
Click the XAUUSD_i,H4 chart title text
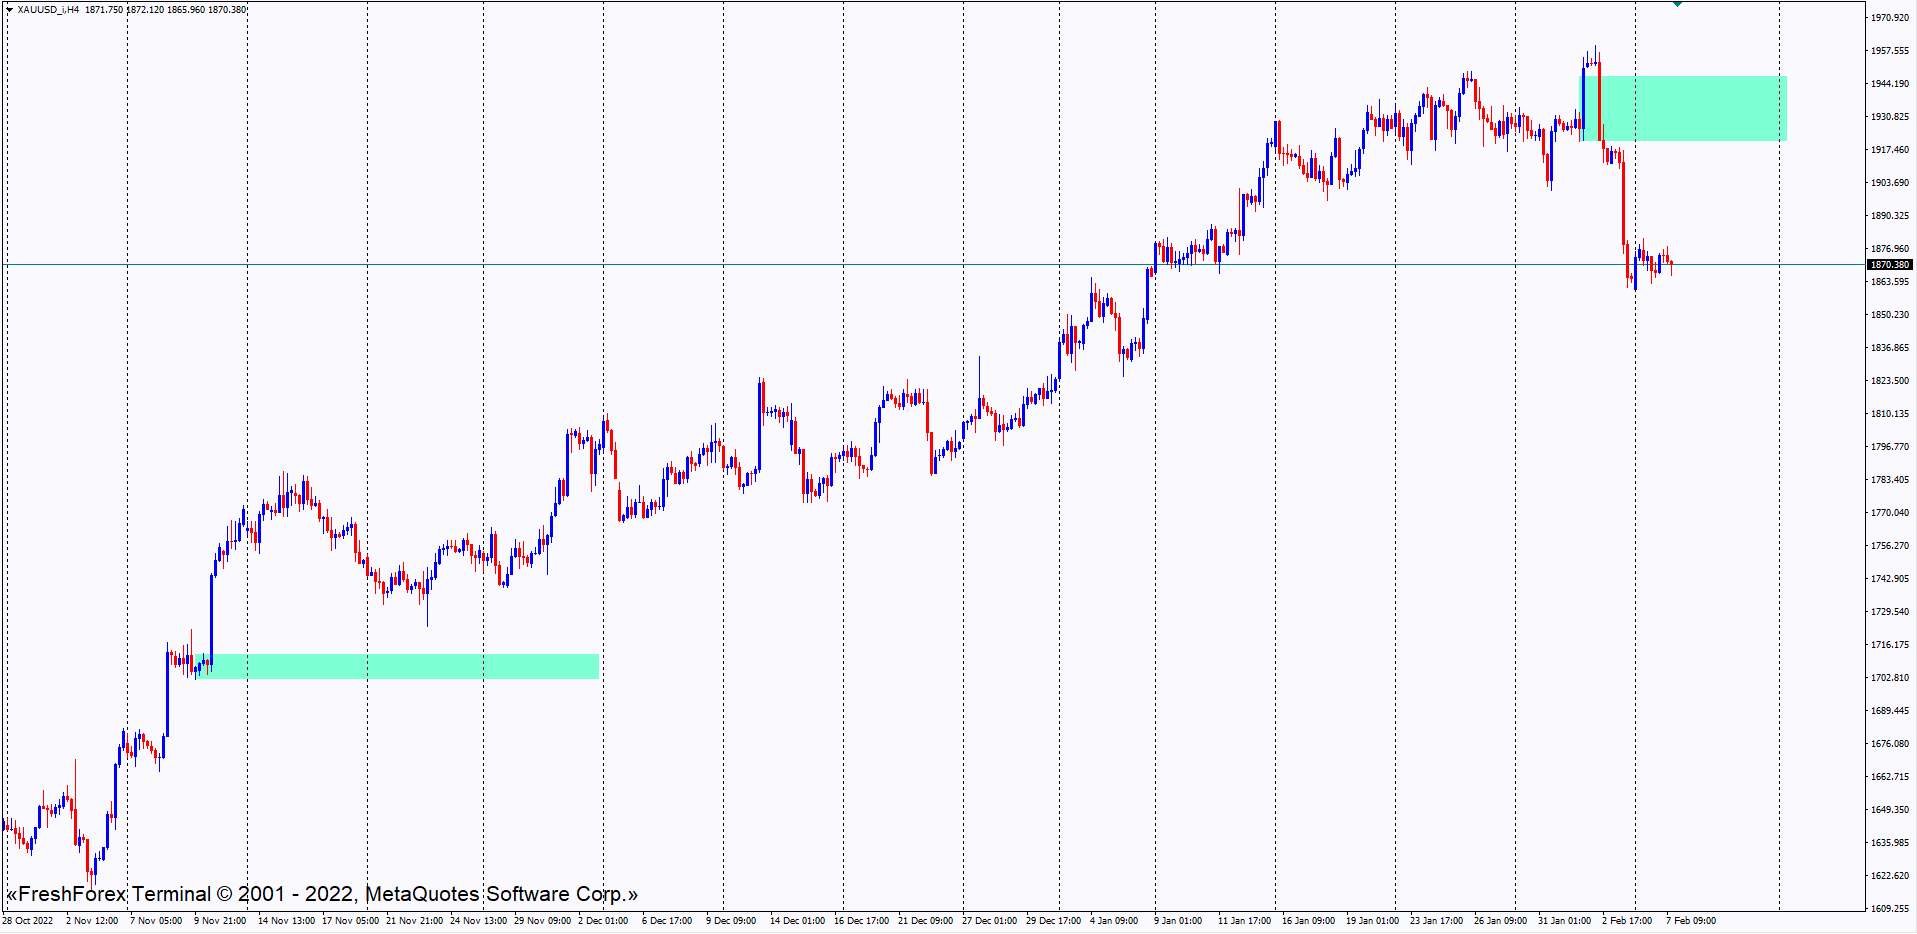(48, 10)
